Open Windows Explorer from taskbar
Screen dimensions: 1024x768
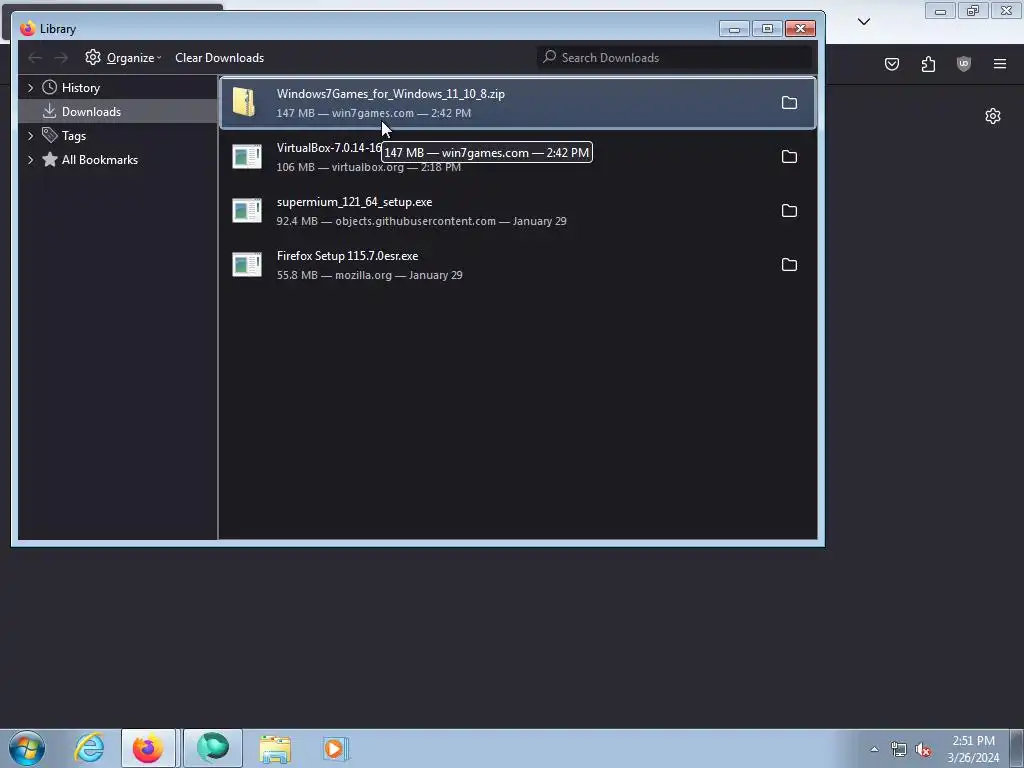275,749
